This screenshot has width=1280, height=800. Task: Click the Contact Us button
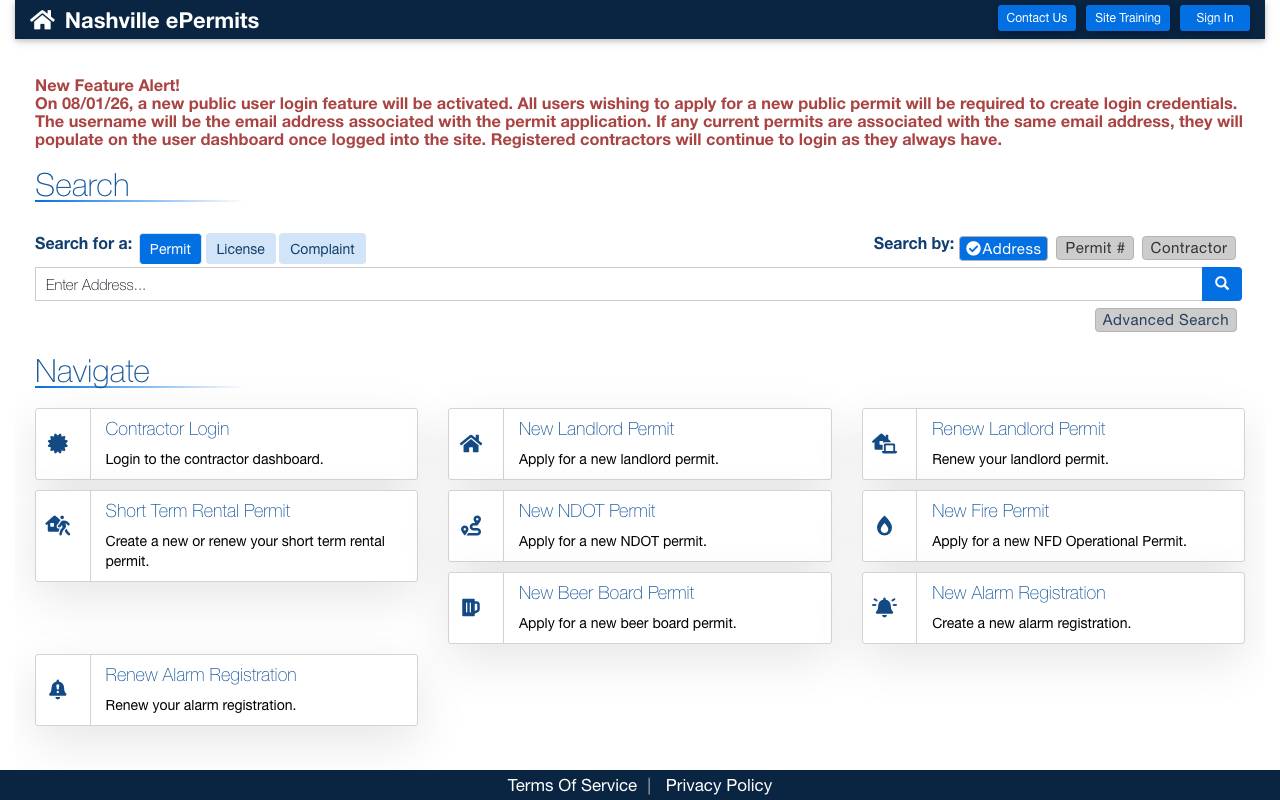tap(1036, 18)
